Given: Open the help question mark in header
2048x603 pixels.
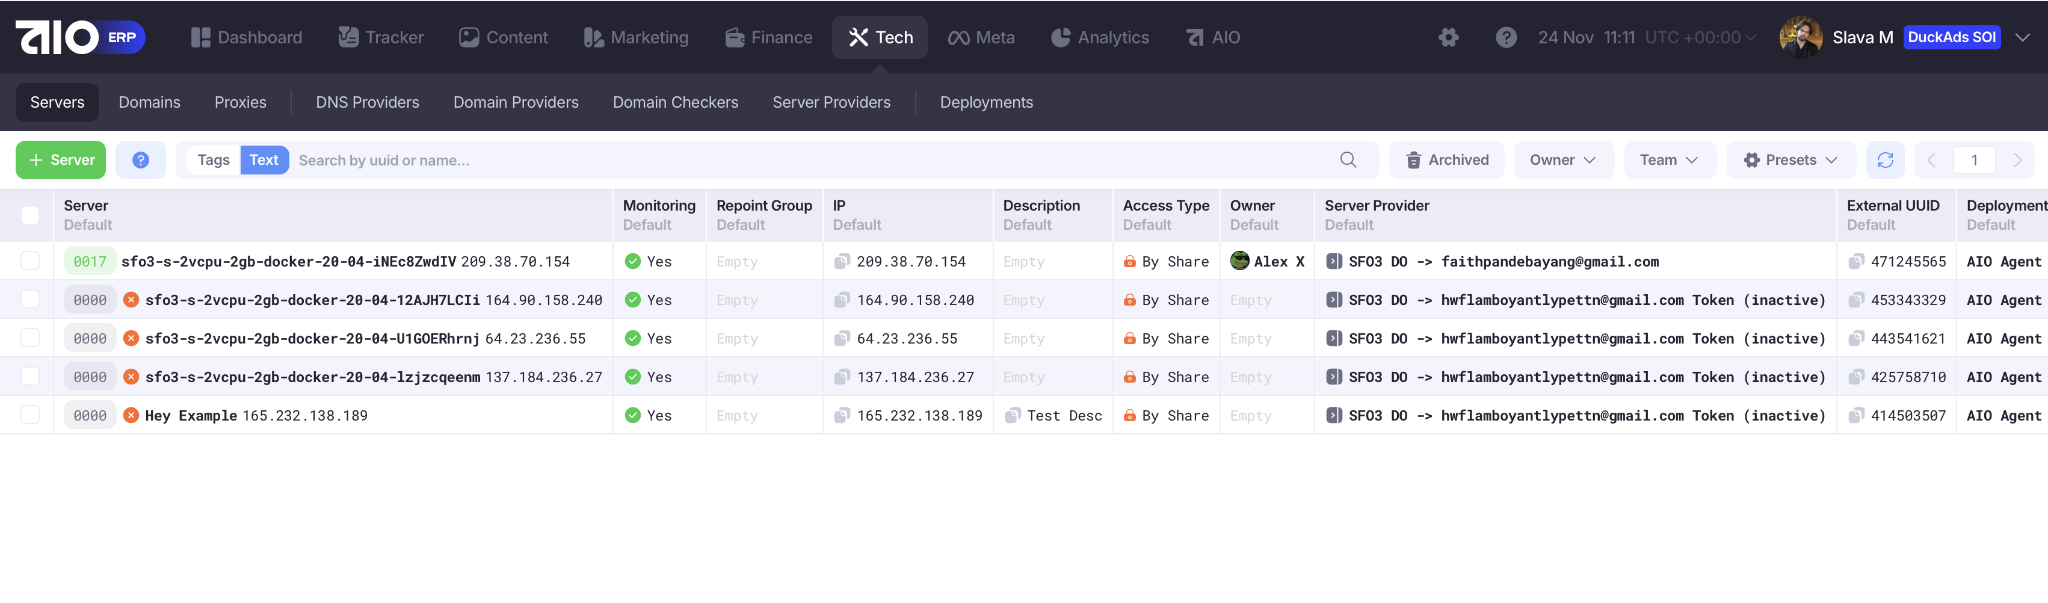Looking at the screenshot, I should (1506, 38).
